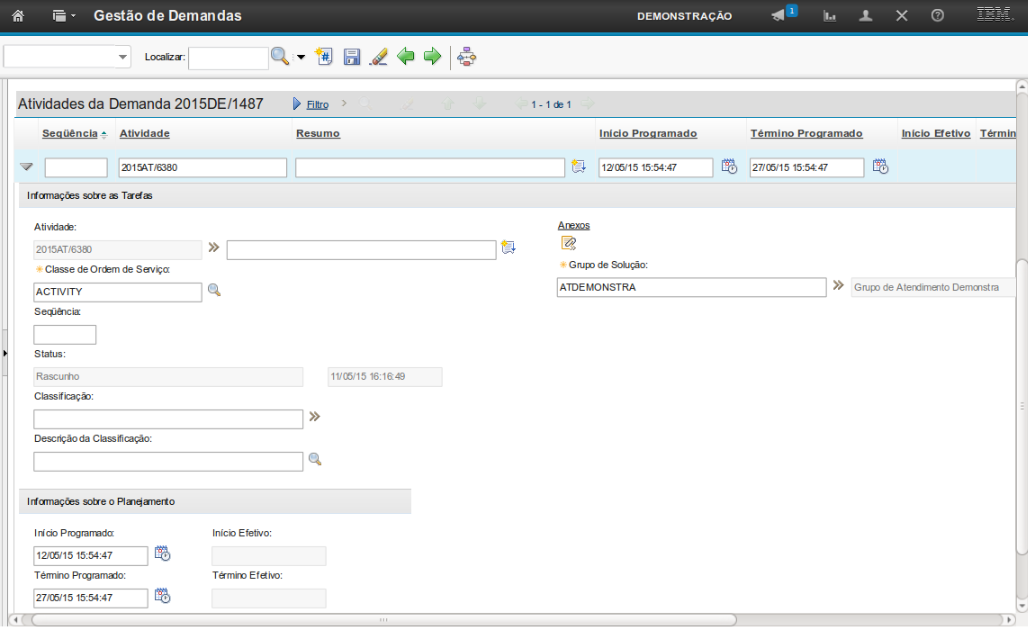Click the Save record toolbar icon
Image resolution: width=1028 pixels, height=627 pixels.
point(352,57)
